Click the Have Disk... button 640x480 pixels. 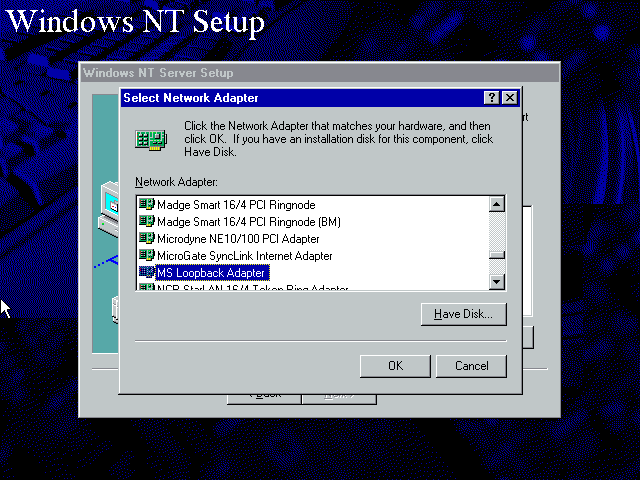coord(464,314)
